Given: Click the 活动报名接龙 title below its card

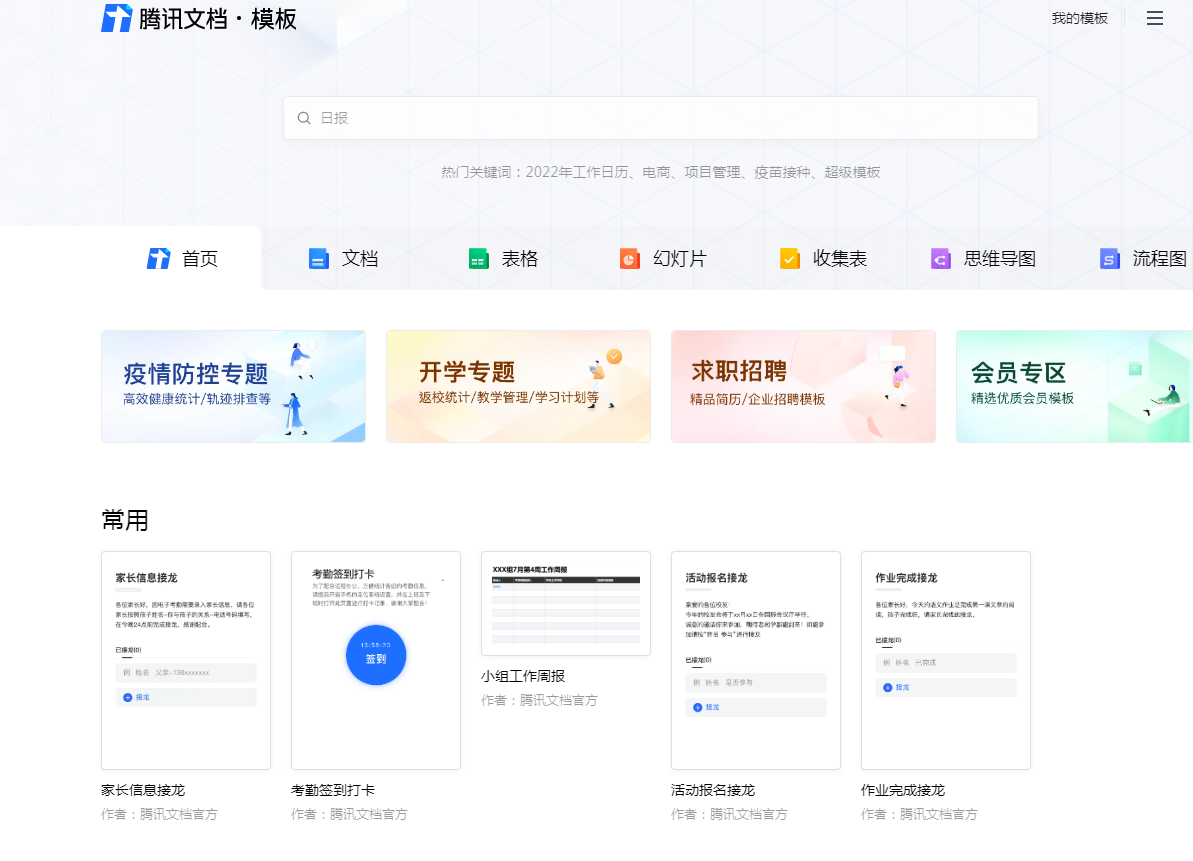Looking at the screenshot, I should (713, 790).
